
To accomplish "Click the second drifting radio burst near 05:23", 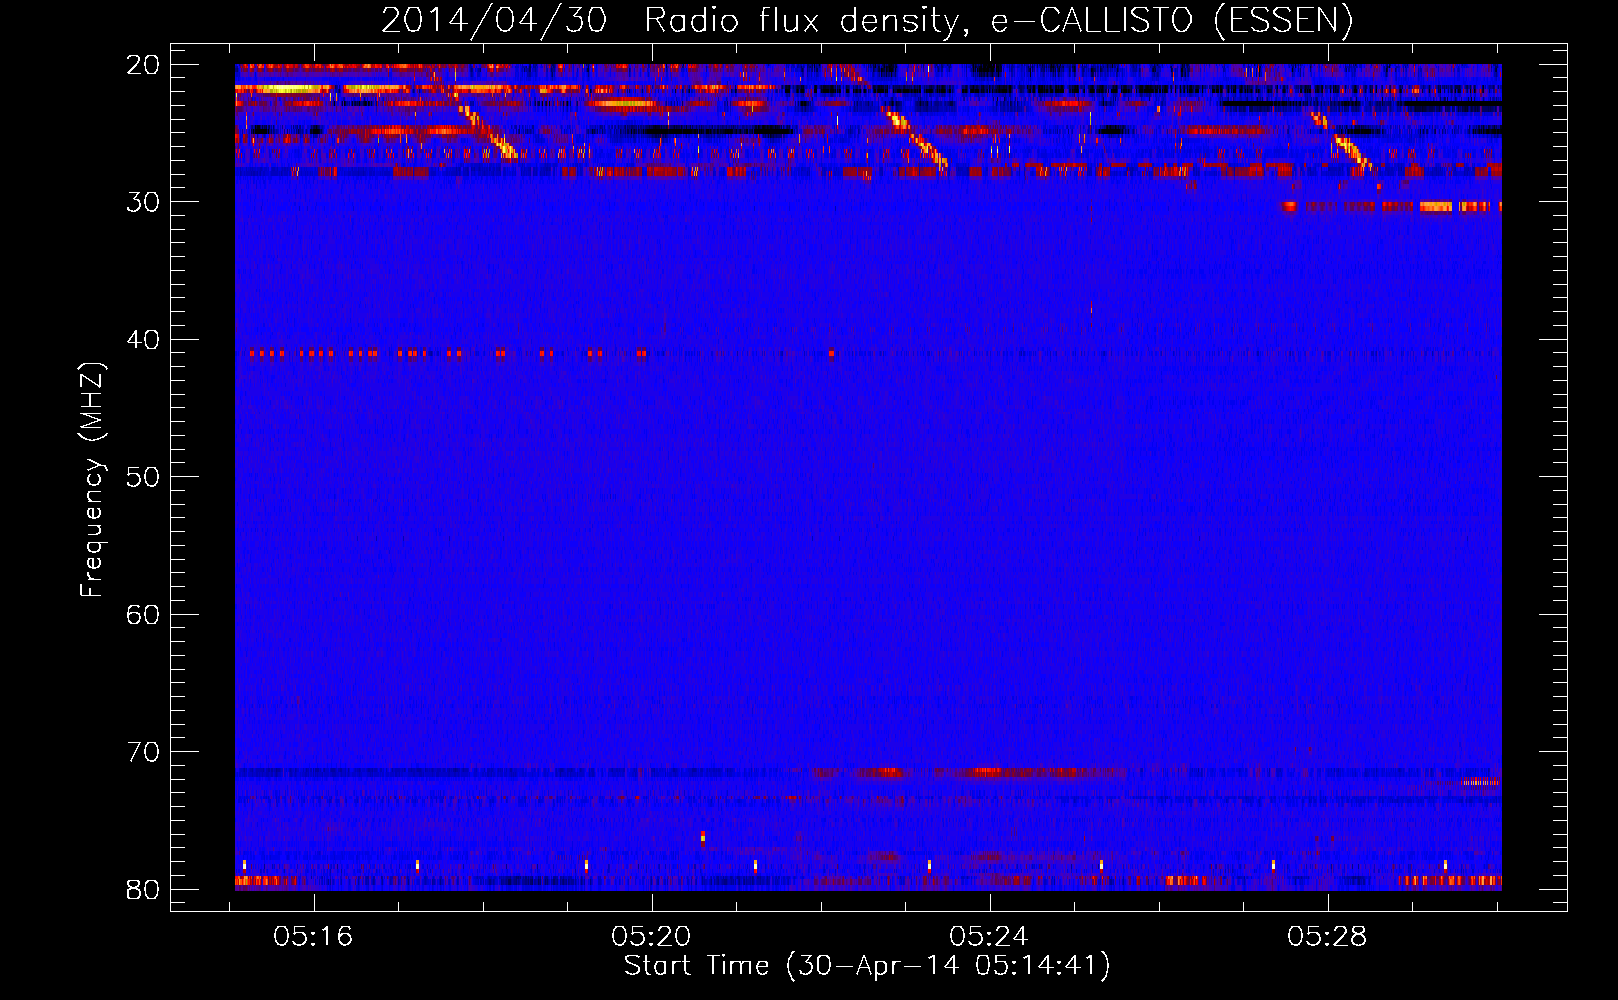I will [x=917, y=139].
